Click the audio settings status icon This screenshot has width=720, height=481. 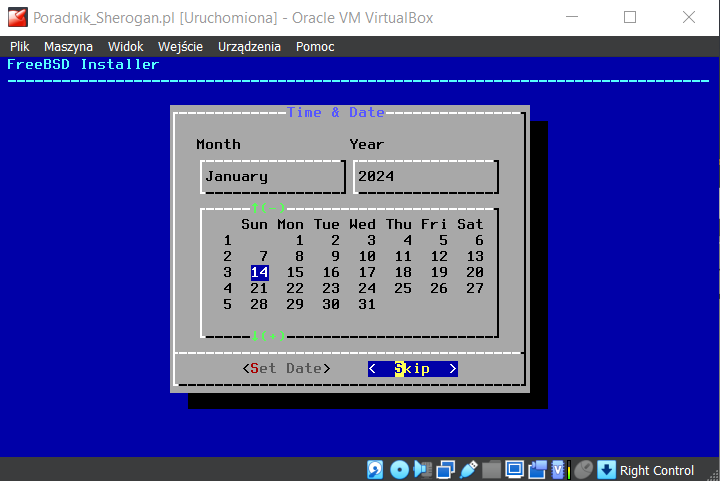coord(422,470)
